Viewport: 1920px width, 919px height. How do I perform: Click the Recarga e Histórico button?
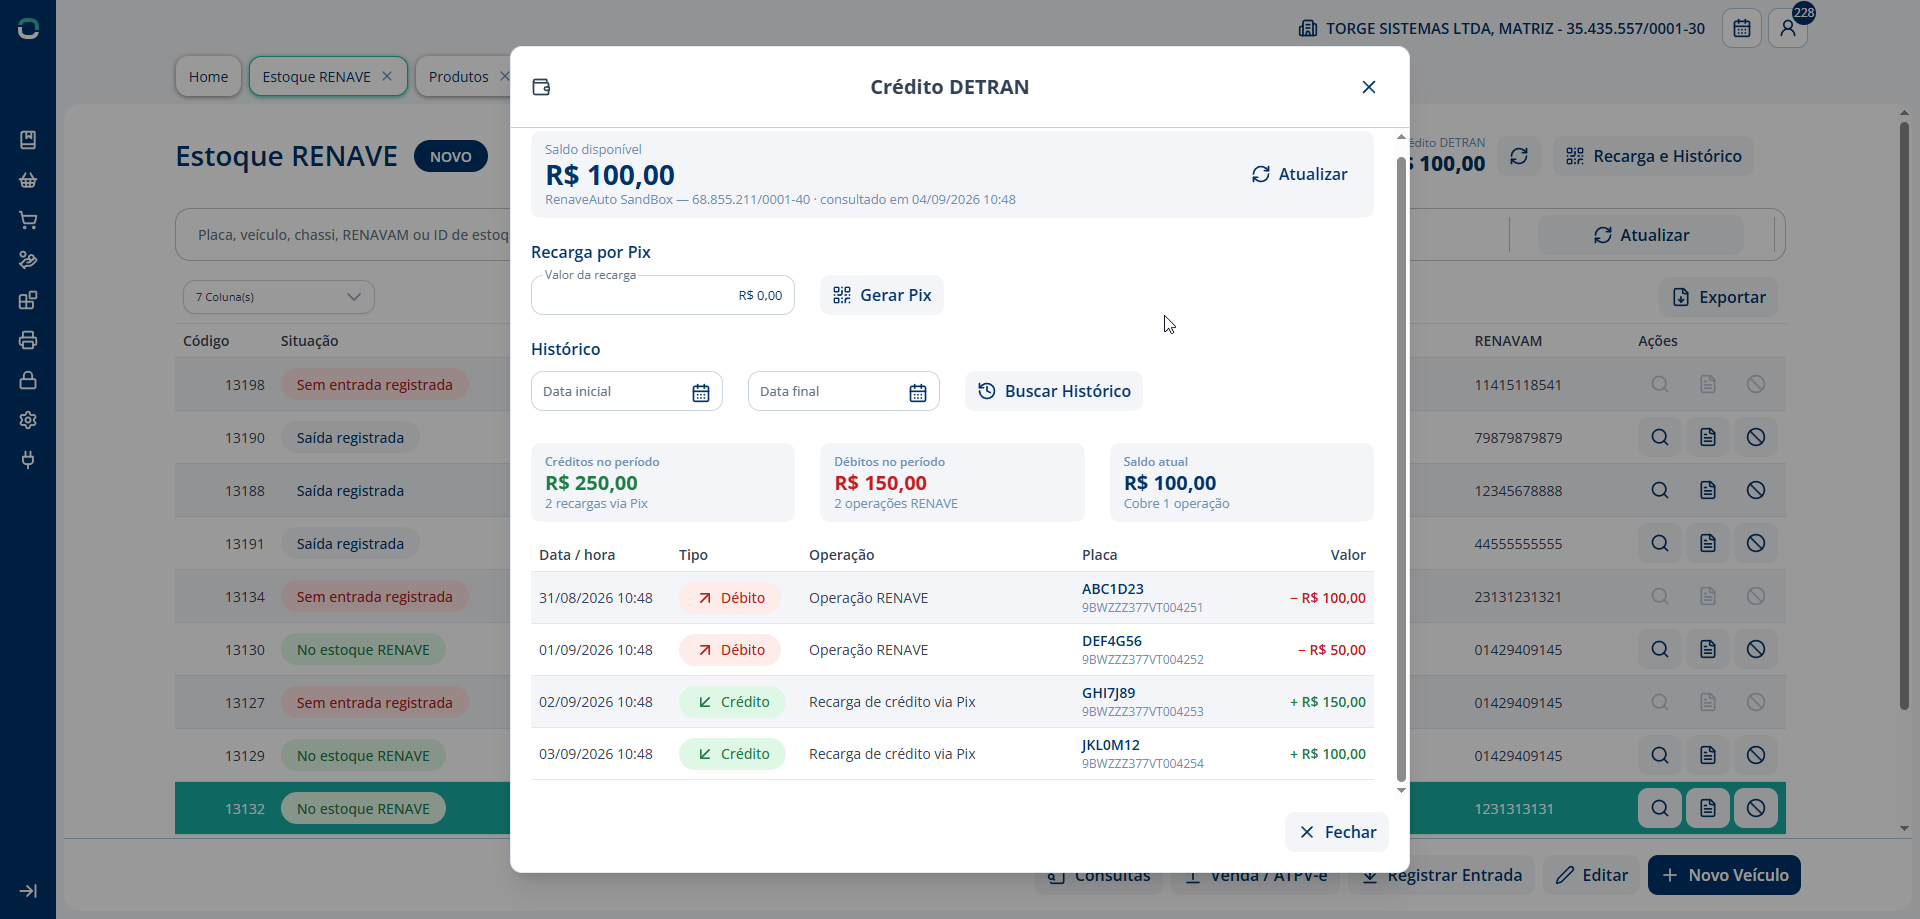[1653, 156]
